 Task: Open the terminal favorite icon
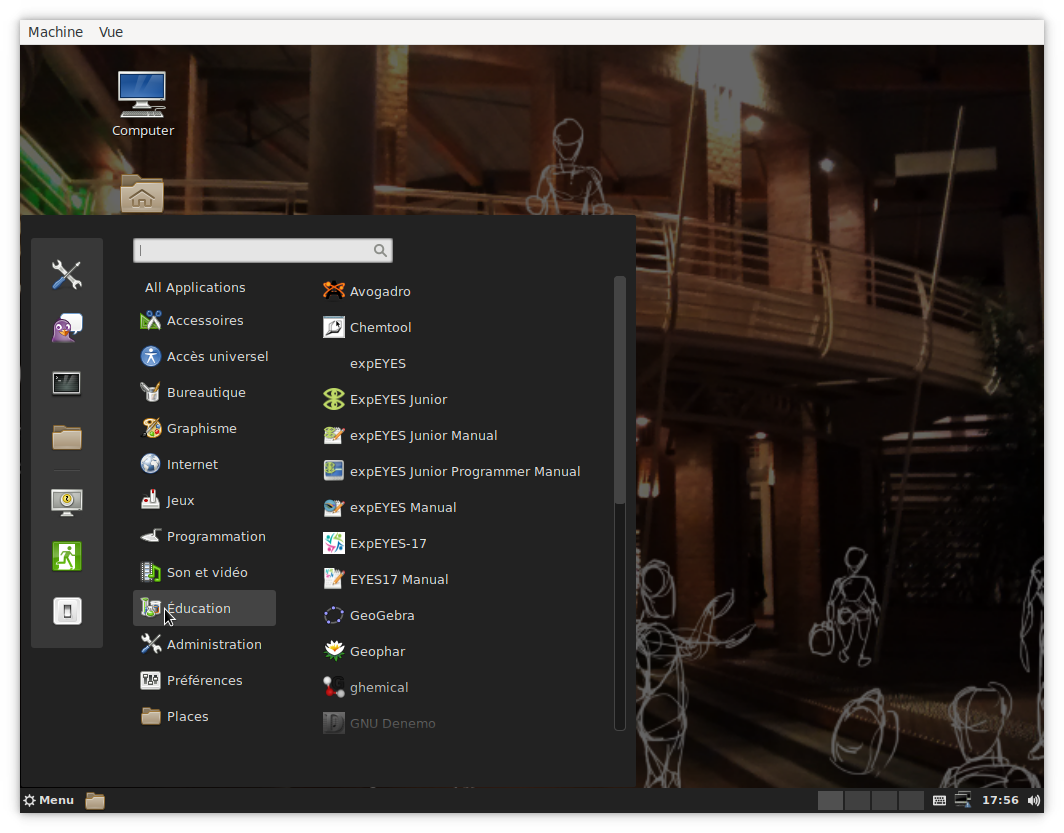tap(66, 383)
